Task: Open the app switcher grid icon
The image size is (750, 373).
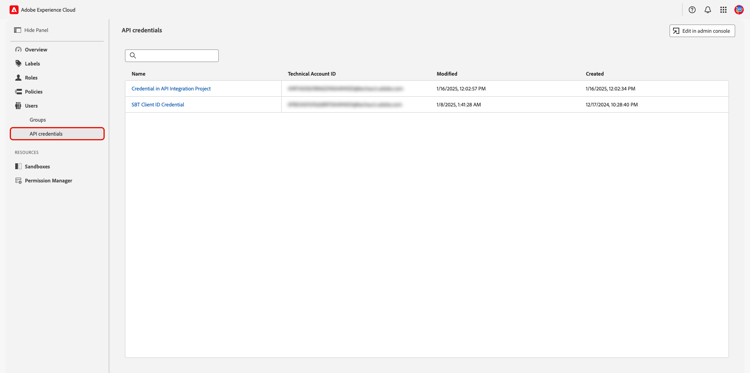Action: pyautogui.click(x=723, y=10)
